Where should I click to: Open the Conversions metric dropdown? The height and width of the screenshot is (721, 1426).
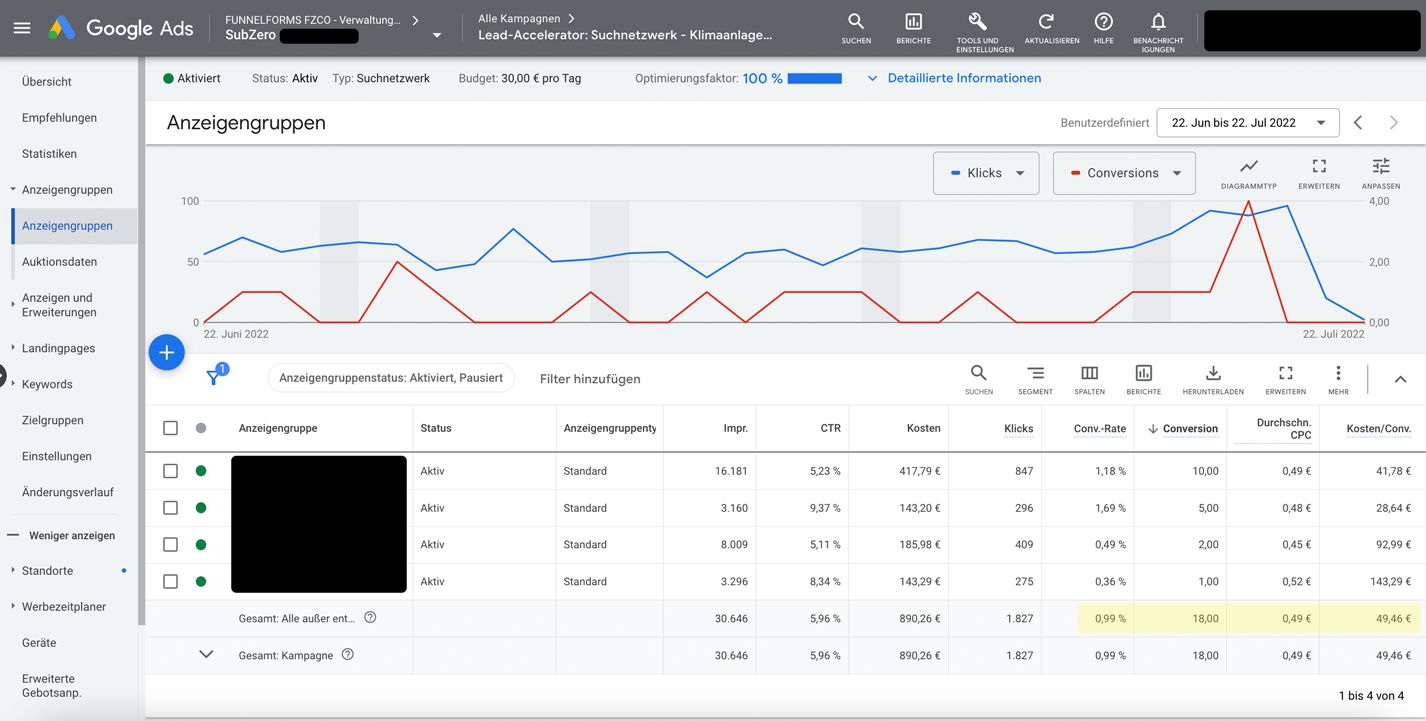pyautogui.click(x=1124, y=173)
